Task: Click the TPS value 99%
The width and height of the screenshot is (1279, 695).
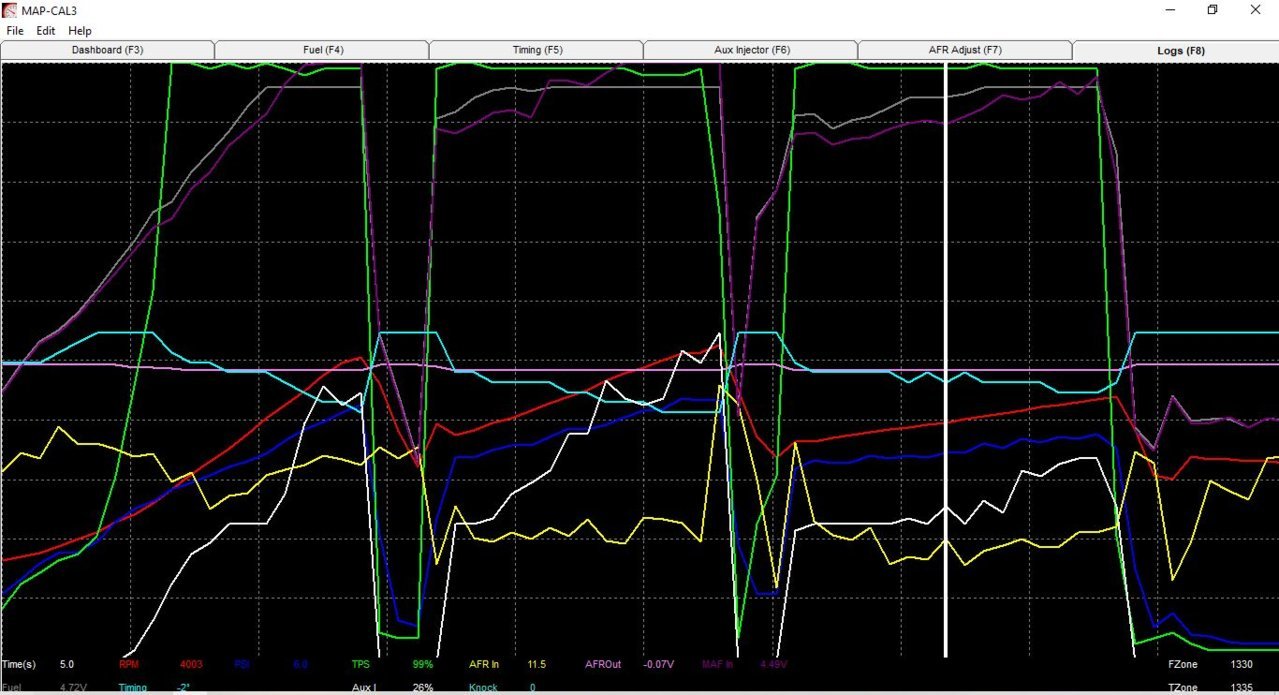Action: pos(422,664)
